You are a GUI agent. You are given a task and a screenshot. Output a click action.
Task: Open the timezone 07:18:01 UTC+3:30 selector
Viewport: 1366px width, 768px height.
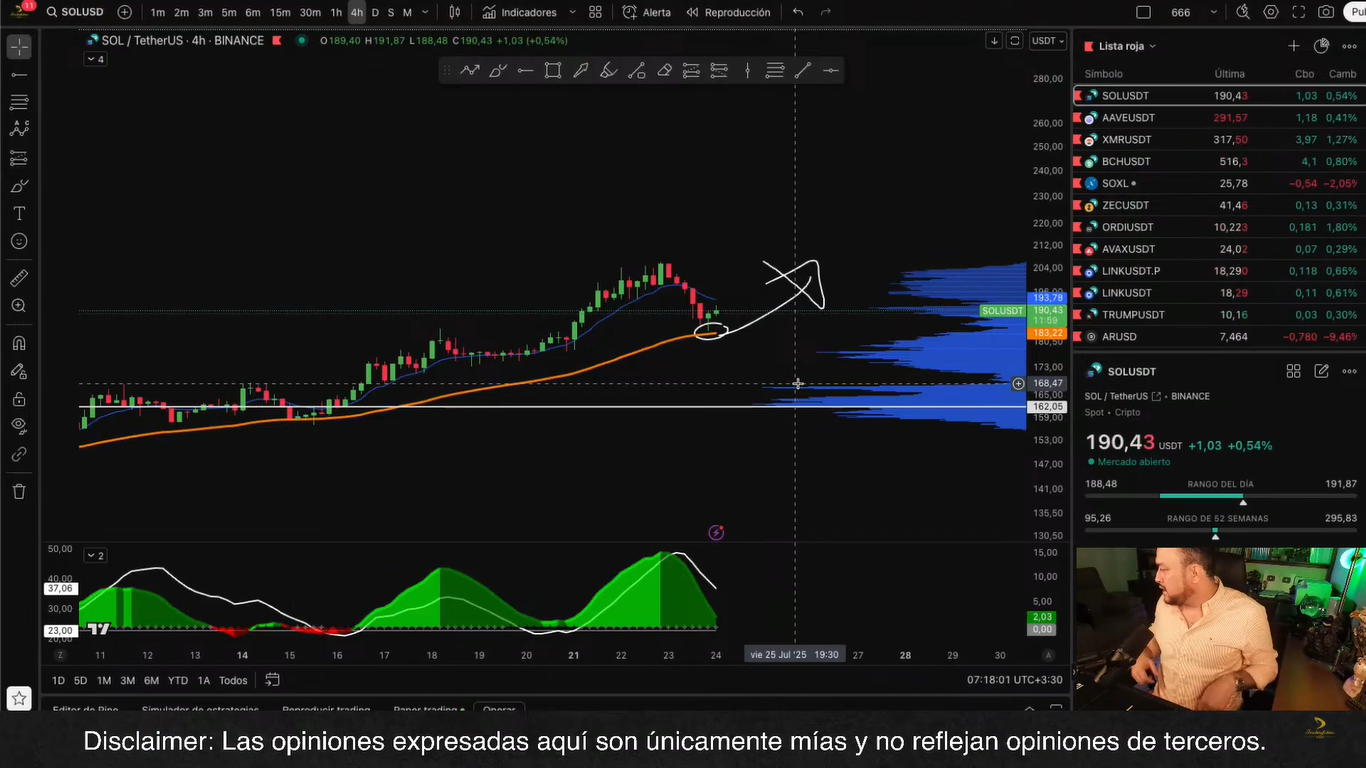pyautogui.click(x=1015, y=680)
